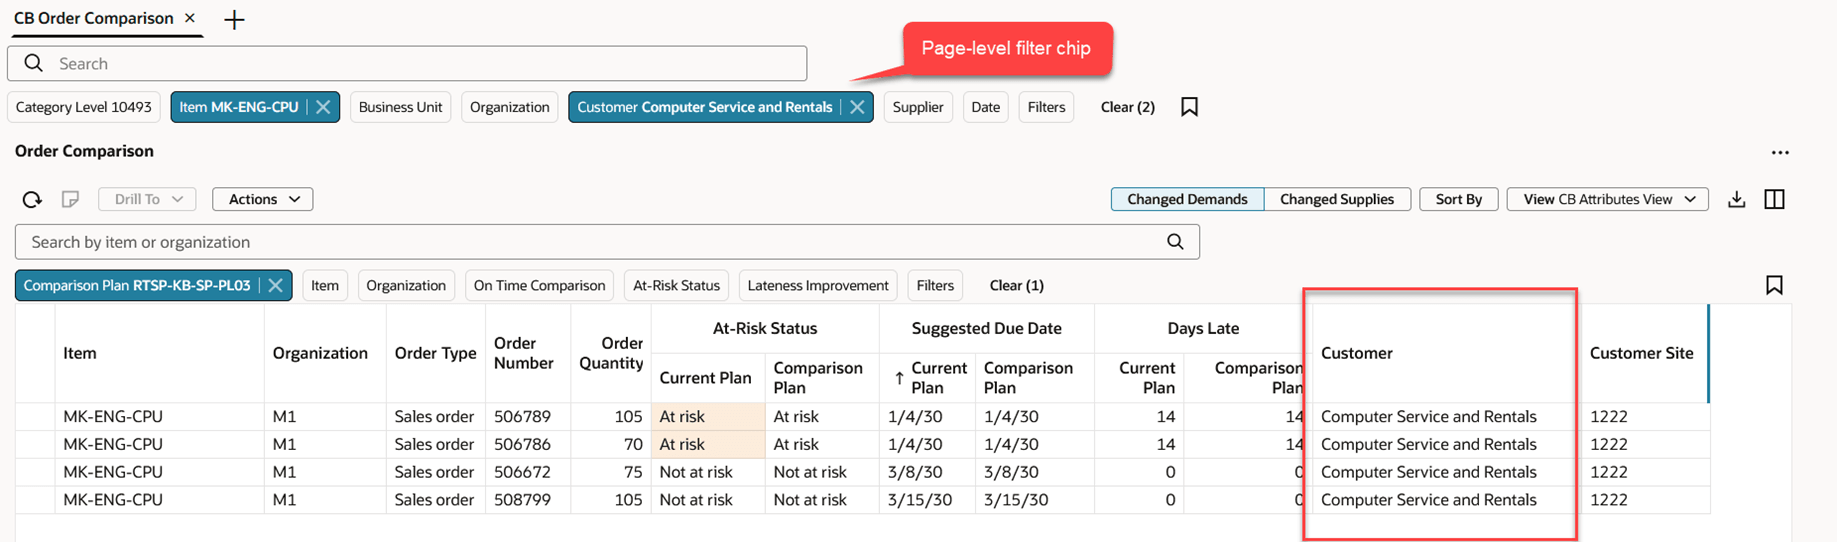Image resolution: width=1837 pixels, height=542 pixels.
Task: Add a new tab with plus icon
Action: click(234, 20)
